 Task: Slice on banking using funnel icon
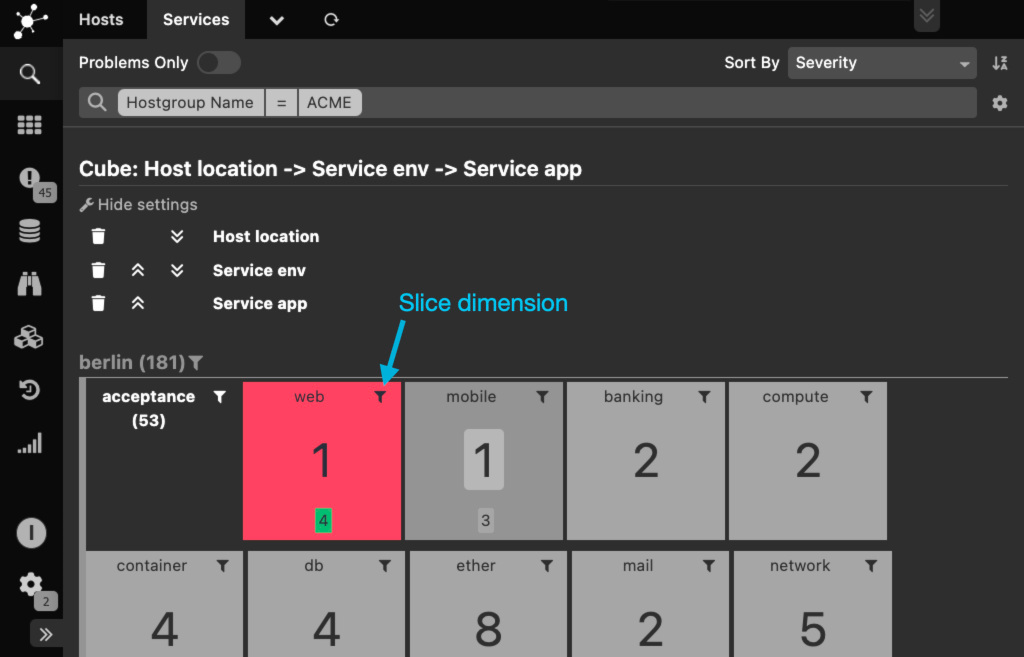point(705,396)
